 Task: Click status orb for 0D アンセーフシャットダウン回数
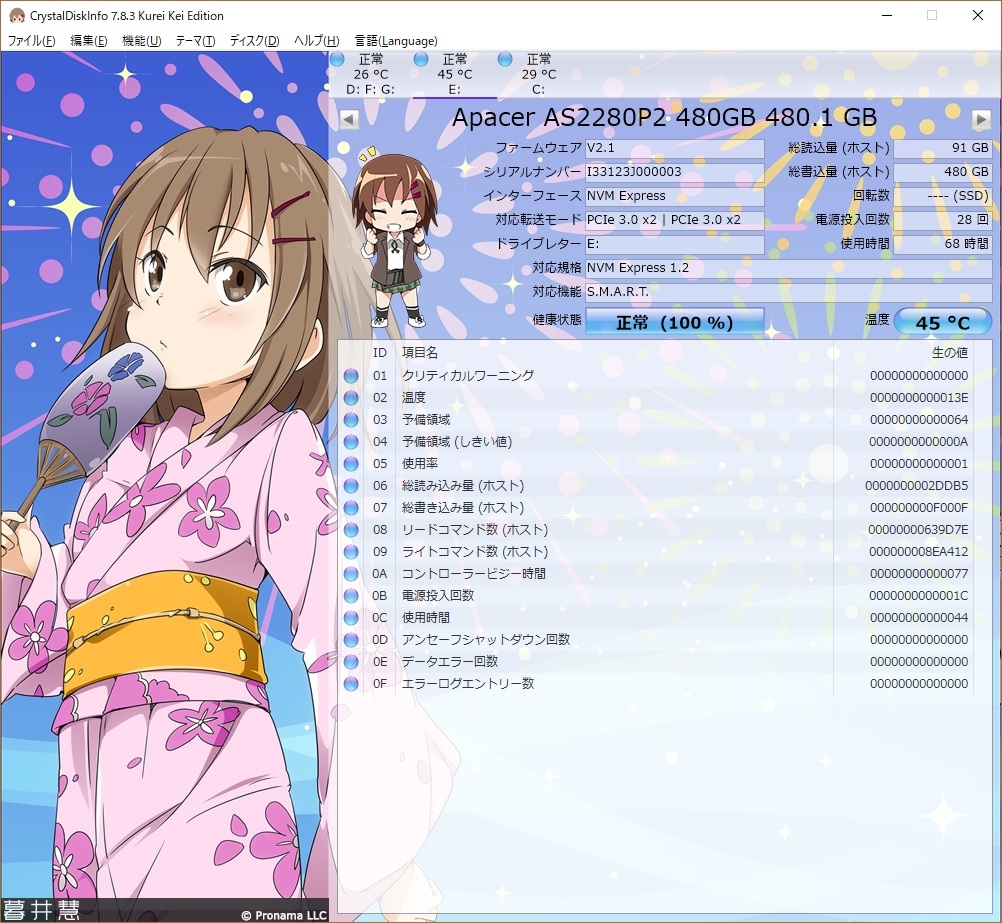pos(351,640)
